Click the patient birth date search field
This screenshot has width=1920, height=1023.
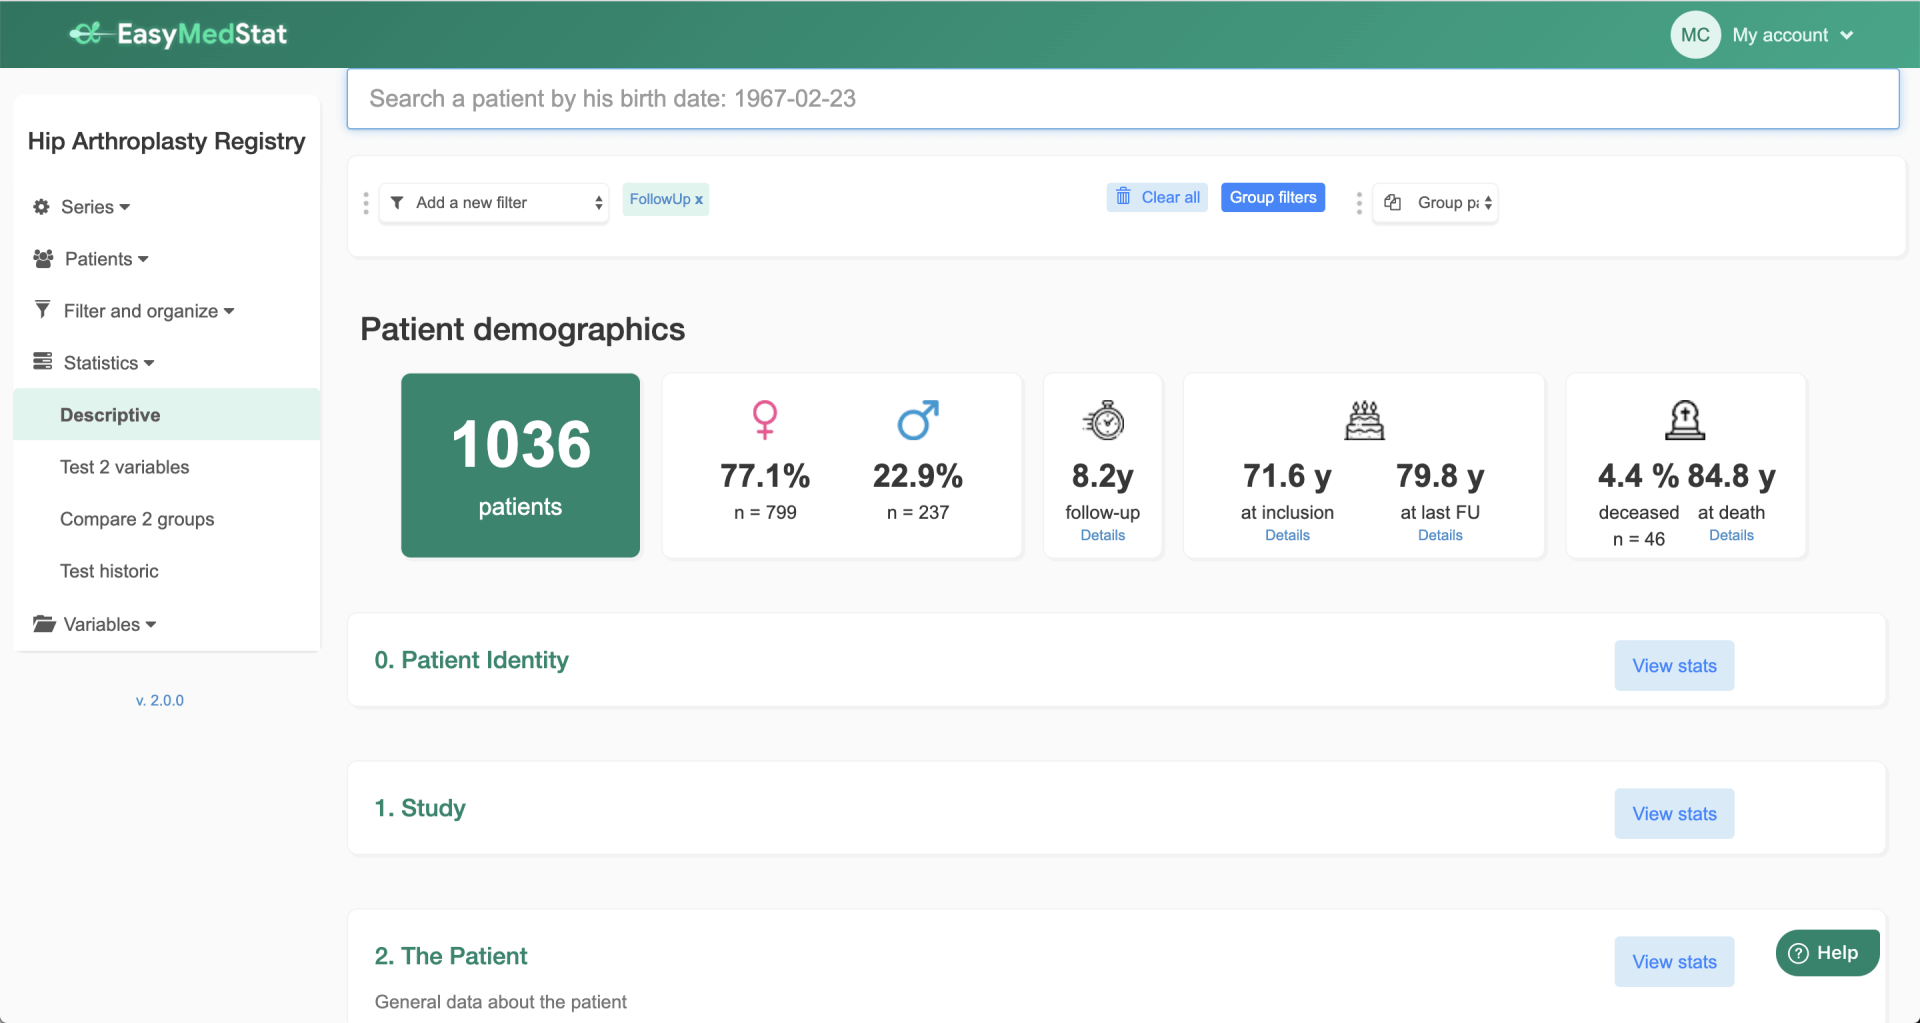click(1122, 98)
